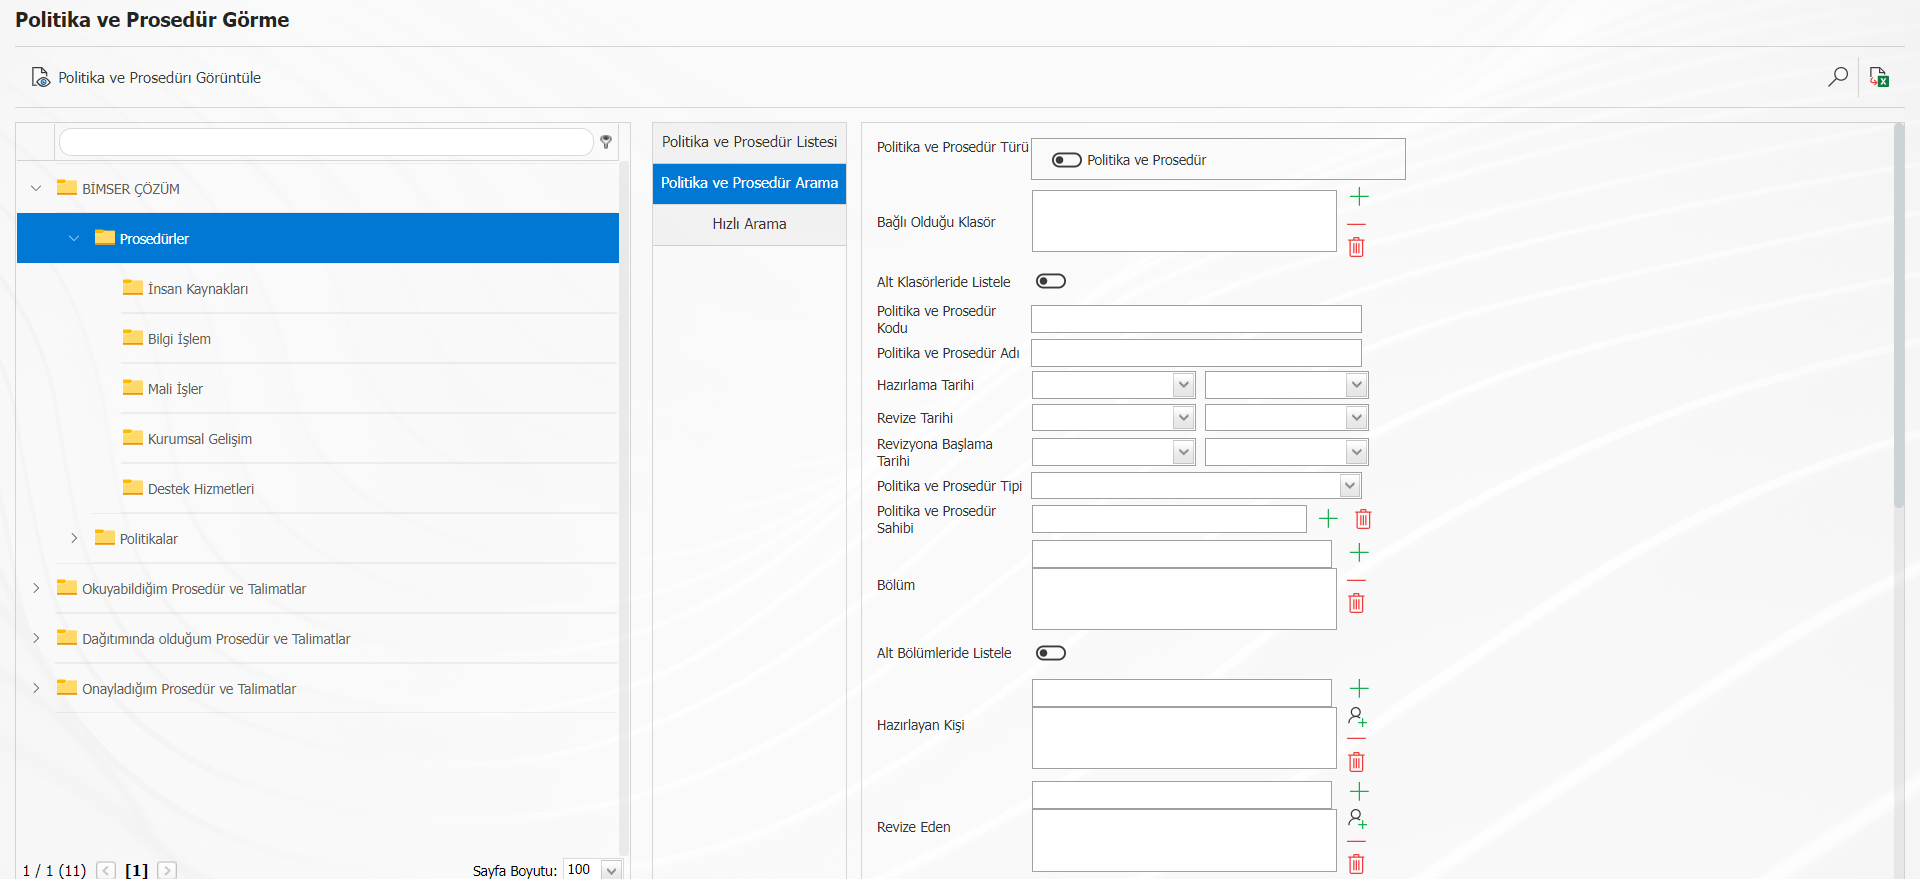Open Sayfa Boyutu page size dropdown

coord(612,870)
